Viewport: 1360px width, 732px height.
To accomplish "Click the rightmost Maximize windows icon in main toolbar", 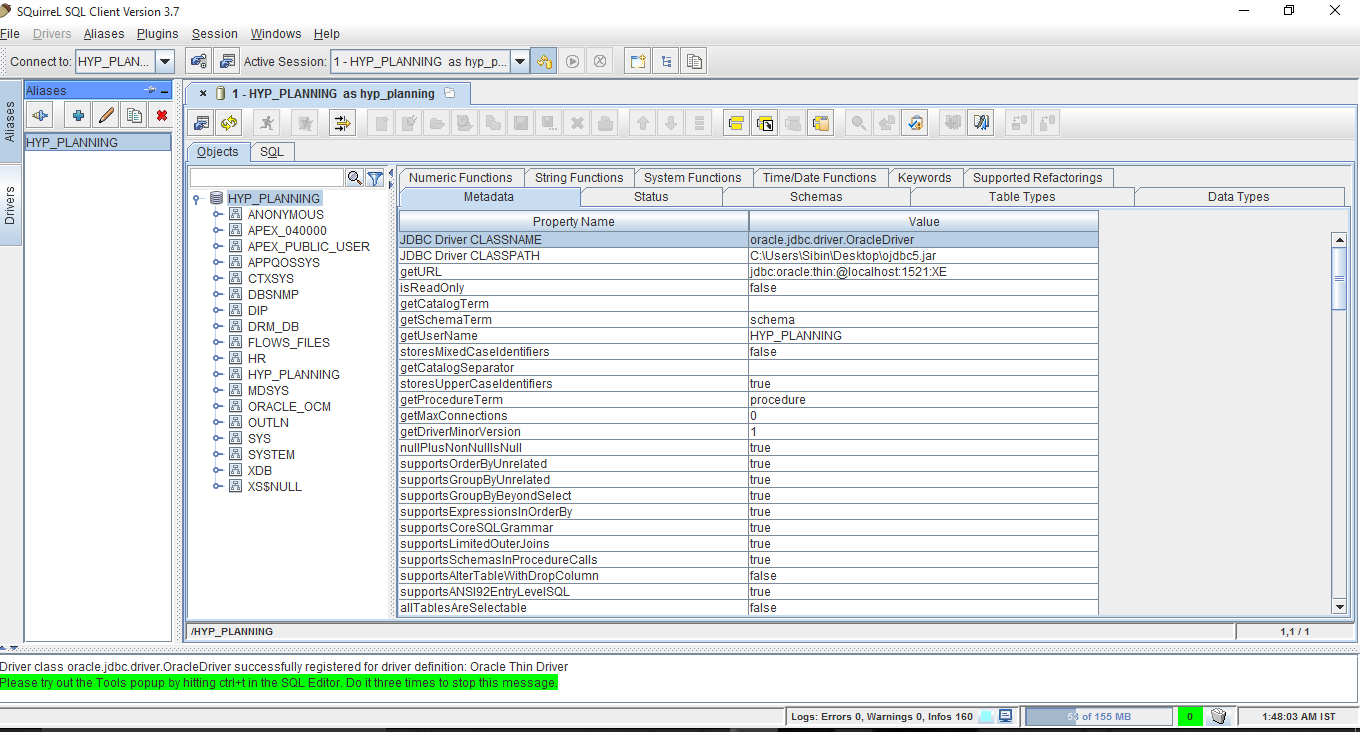I will pyautogui.click(x=694, y=61).
